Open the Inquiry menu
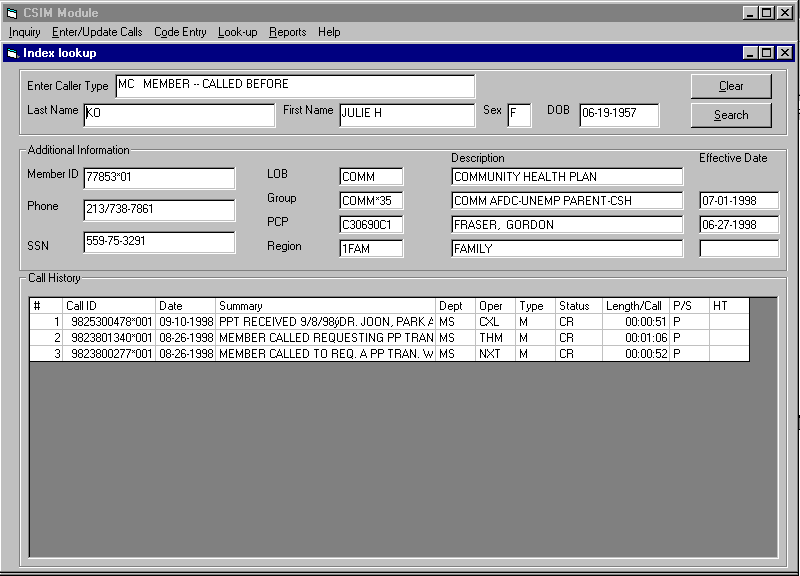The image size is (800, 576). pos(24,32)
